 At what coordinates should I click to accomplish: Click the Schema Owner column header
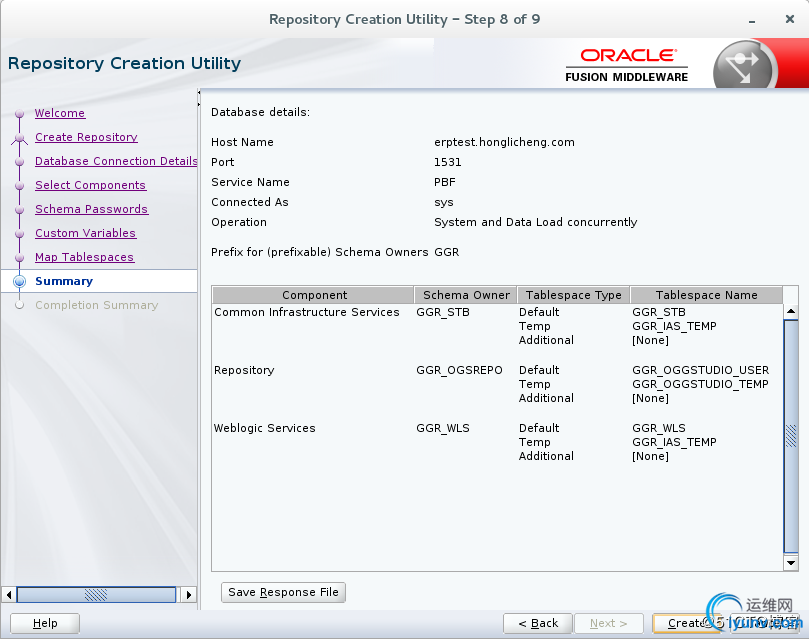[x=466, y=295]
